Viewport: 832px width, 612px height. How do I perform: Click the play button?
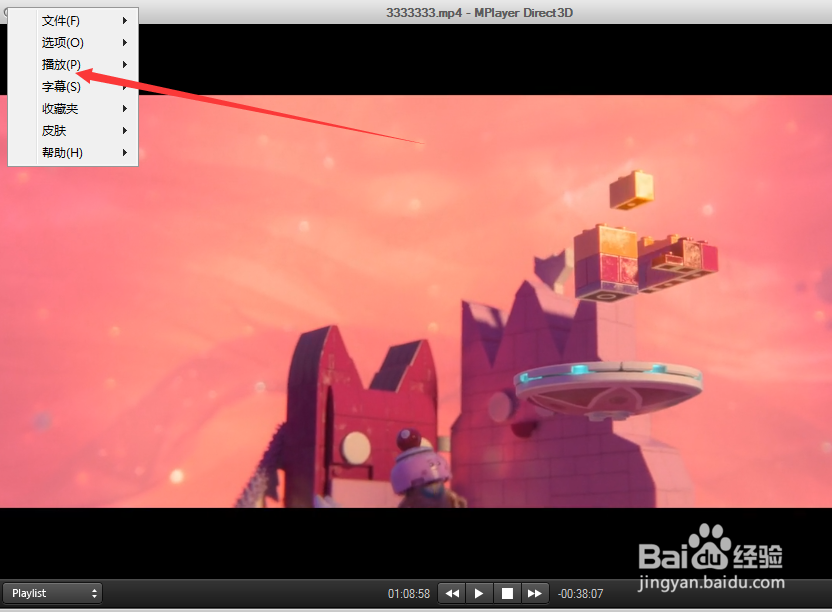[x=479, y=593]
